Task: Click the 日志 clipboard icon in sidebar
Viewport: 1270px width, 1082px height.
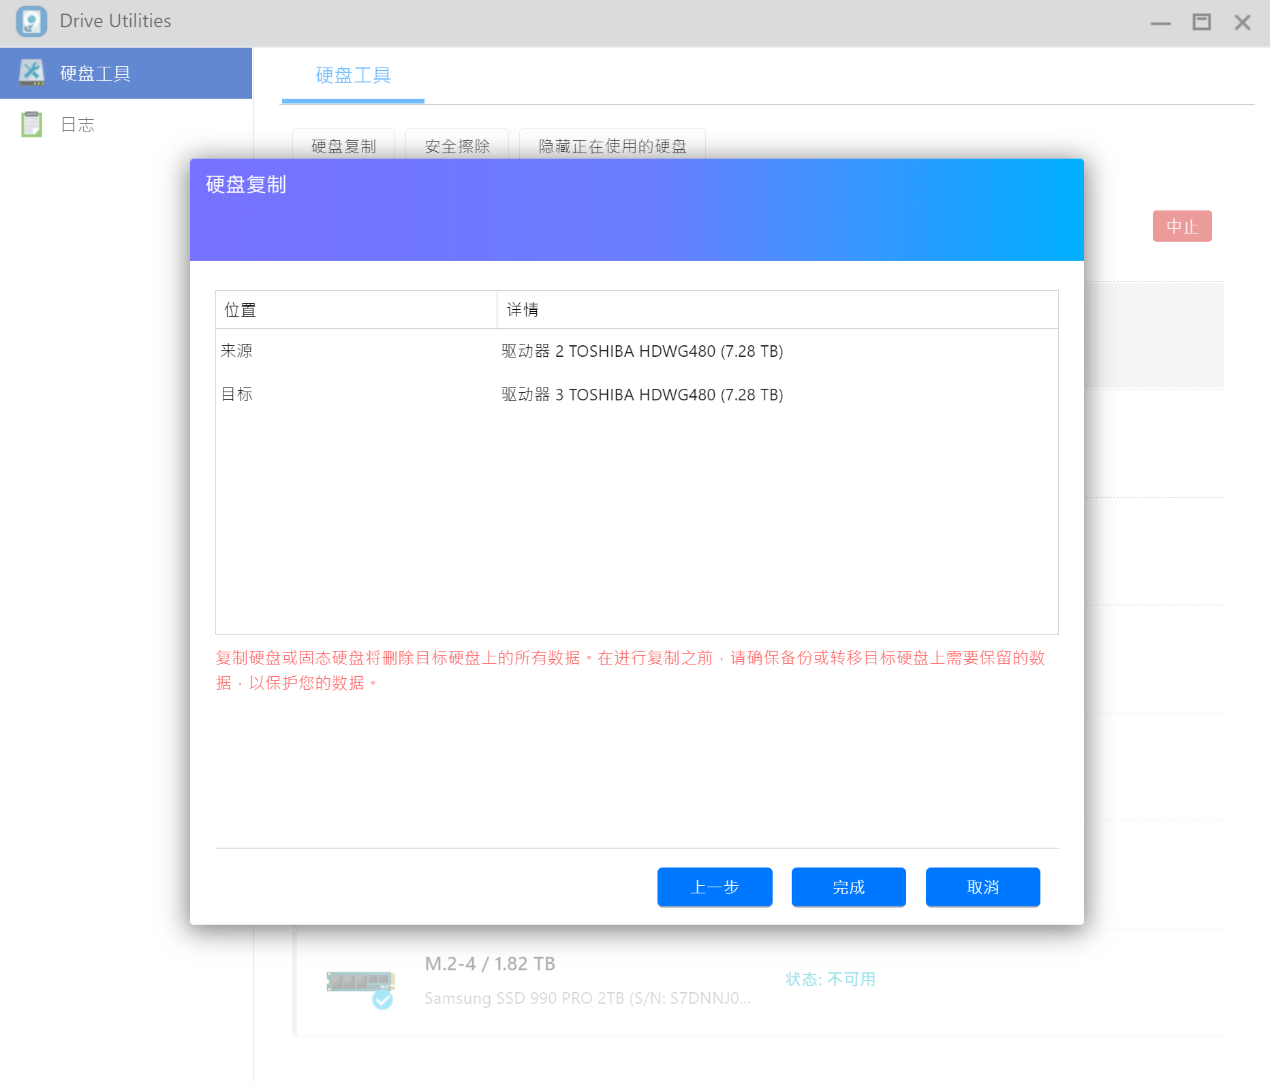Action: [32, 124]
